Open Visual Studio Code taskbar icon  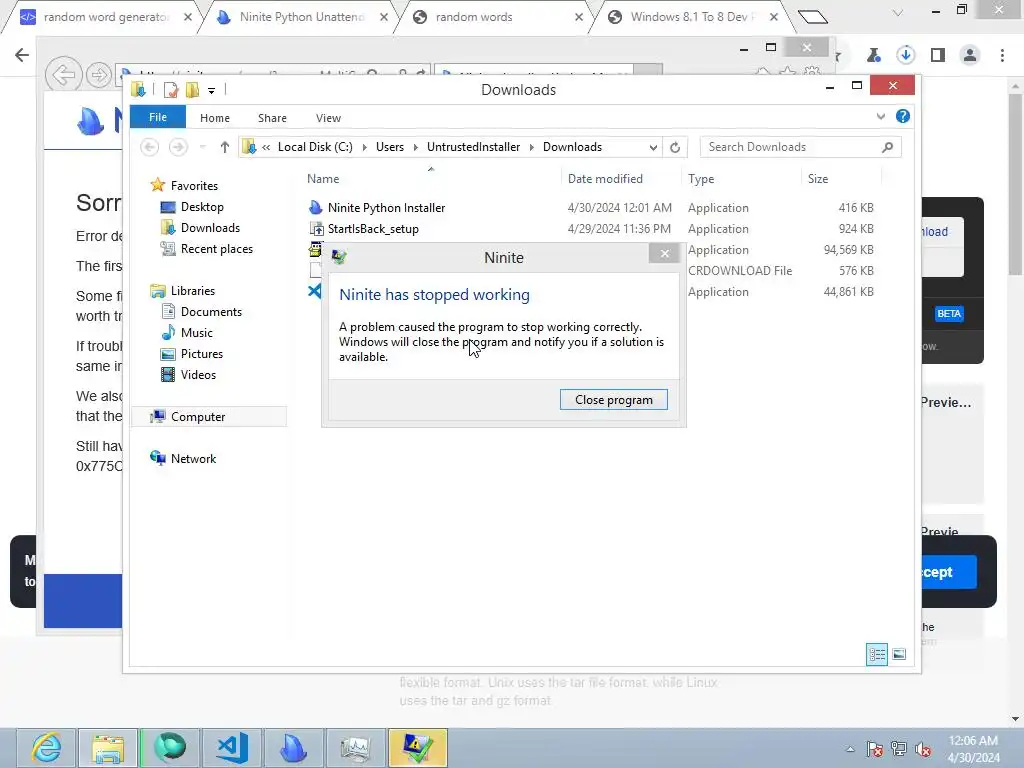pyautogui.click(x=232, y=748)
